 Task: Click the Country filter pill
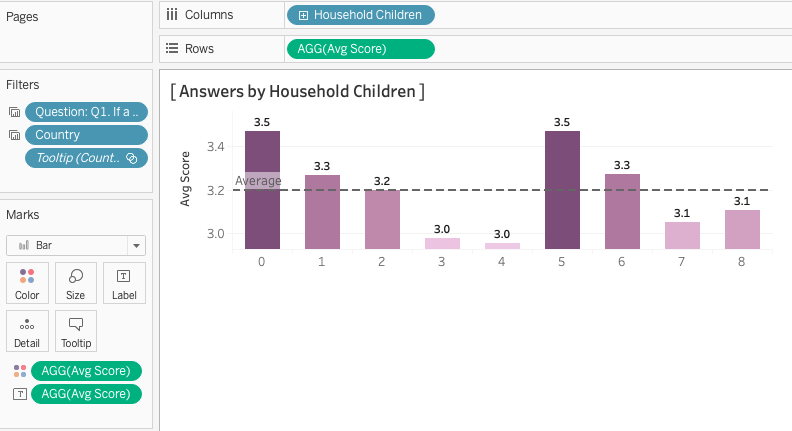86,135
